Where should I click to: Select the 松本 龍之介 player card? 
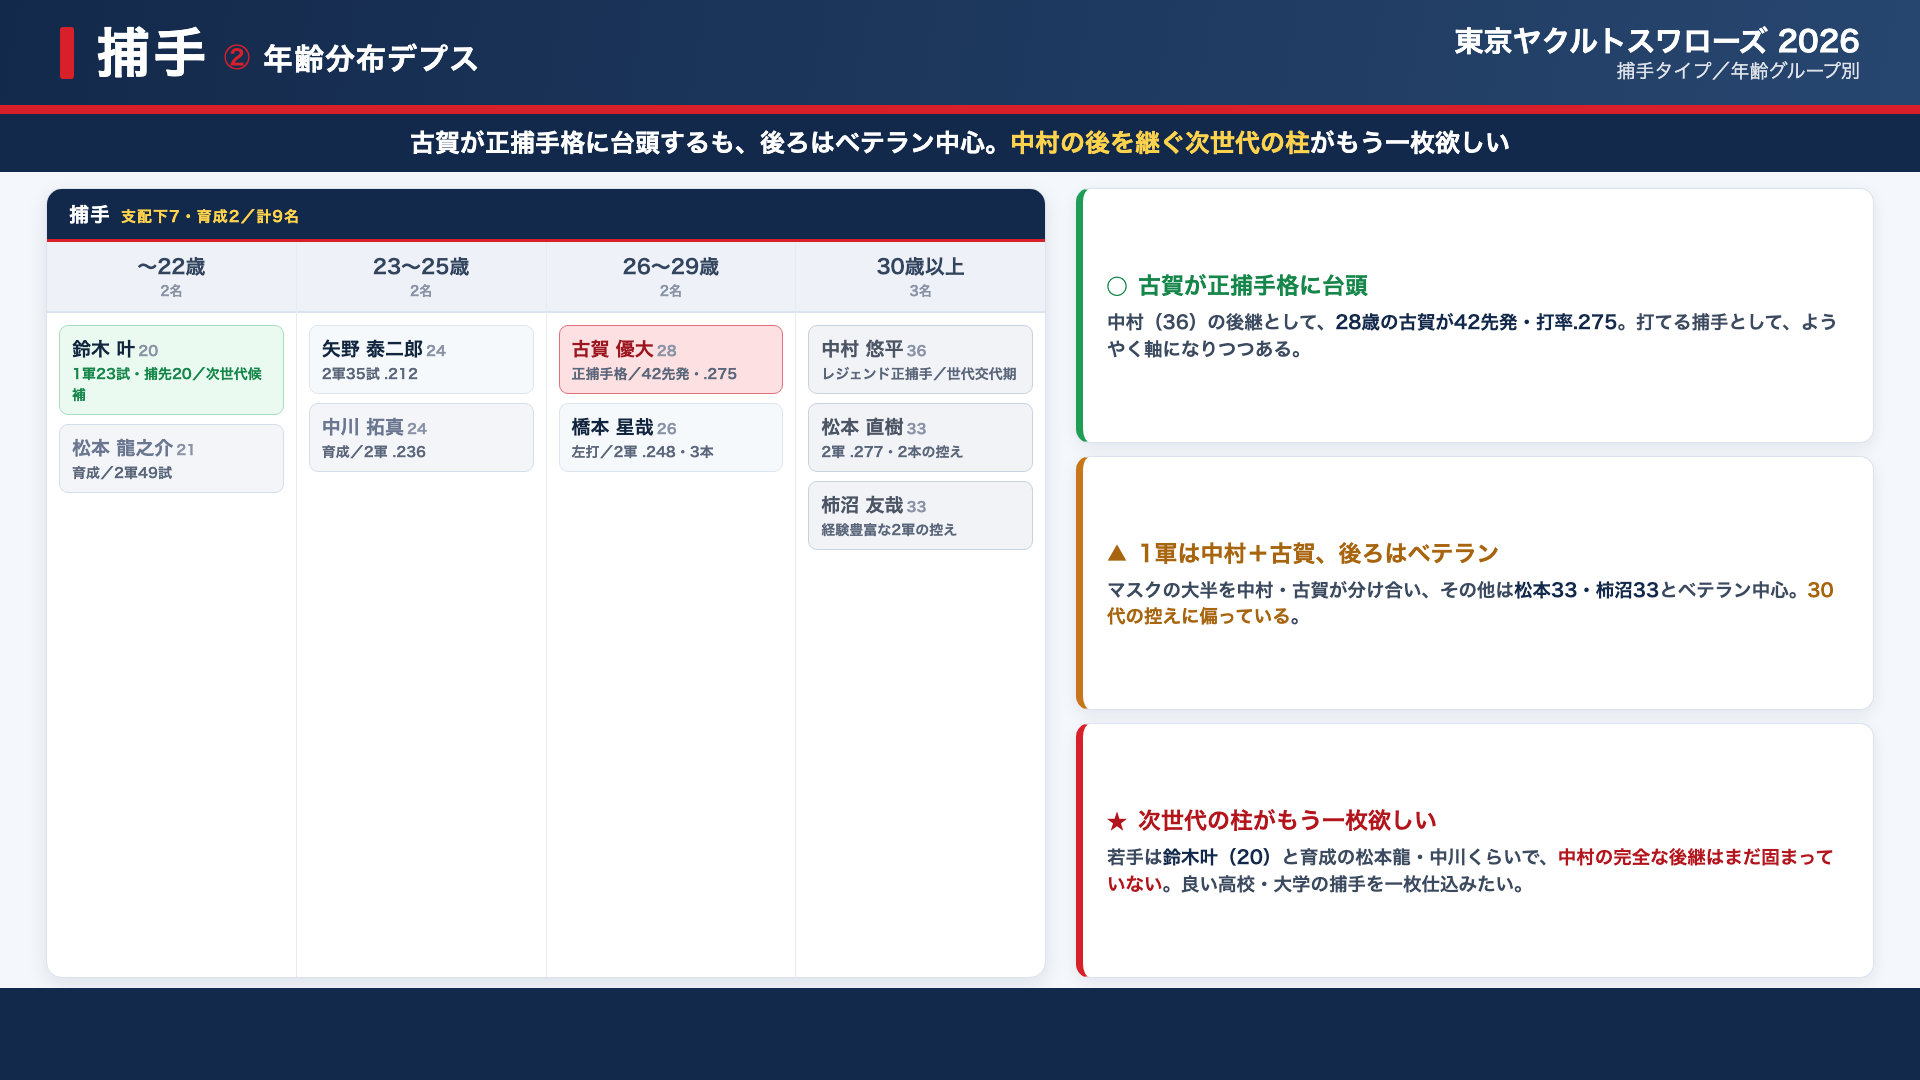pos(171,458)
